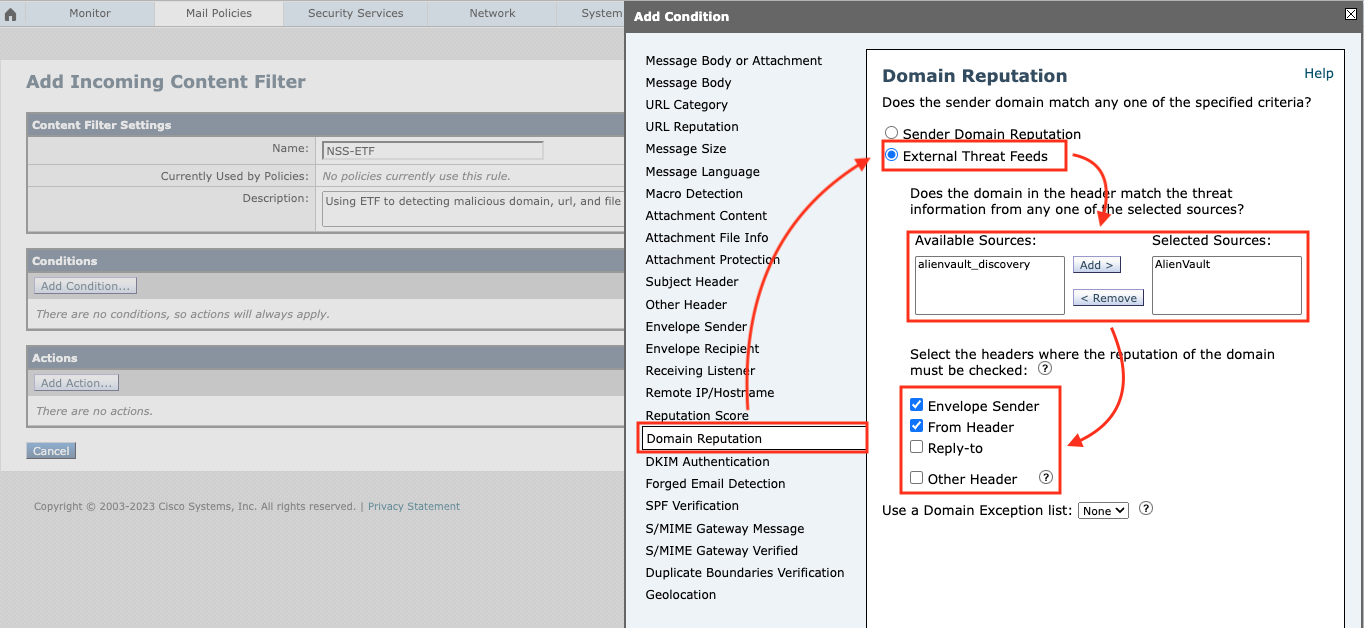The height and width of the screenshot is (628, 1364).
Task: Uncheck the Envelope Sender checkbox
Action: point(916,404)
